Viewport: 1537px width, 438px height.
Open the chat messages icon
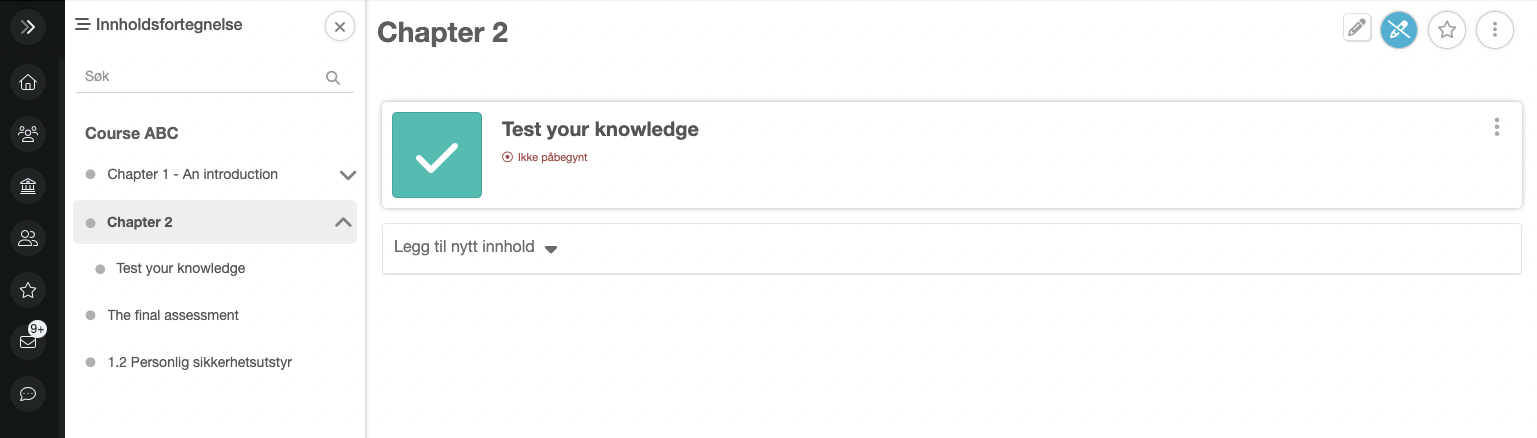[28, 394]
